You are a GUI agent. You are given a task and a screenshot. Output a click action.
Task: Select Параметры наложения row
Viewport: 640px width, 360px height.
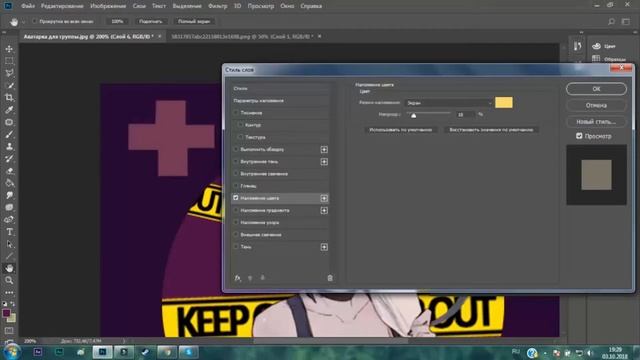click(x=280, y=100)
